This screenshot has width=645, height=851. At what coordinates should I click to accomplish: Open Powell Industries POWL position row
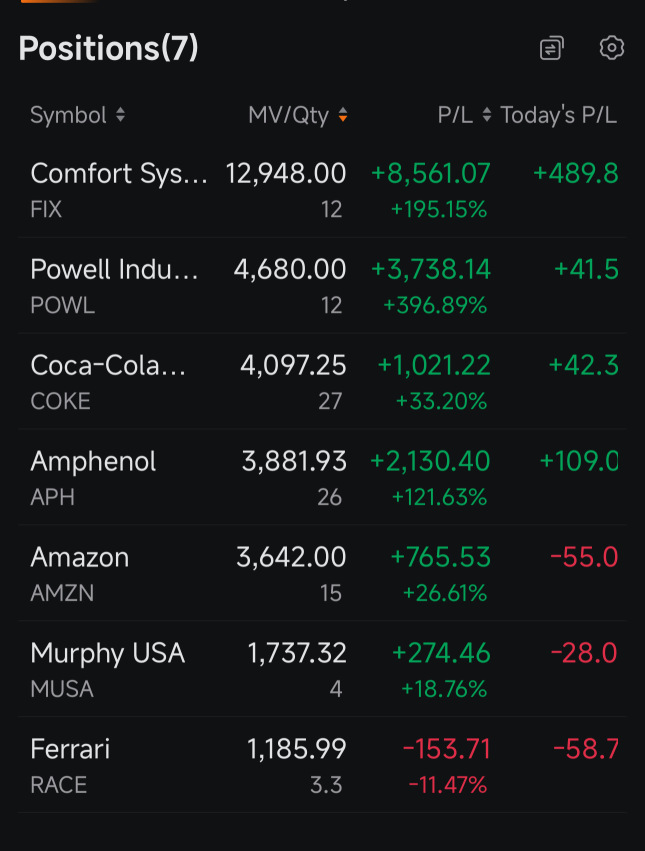click(x=322, y=285)
